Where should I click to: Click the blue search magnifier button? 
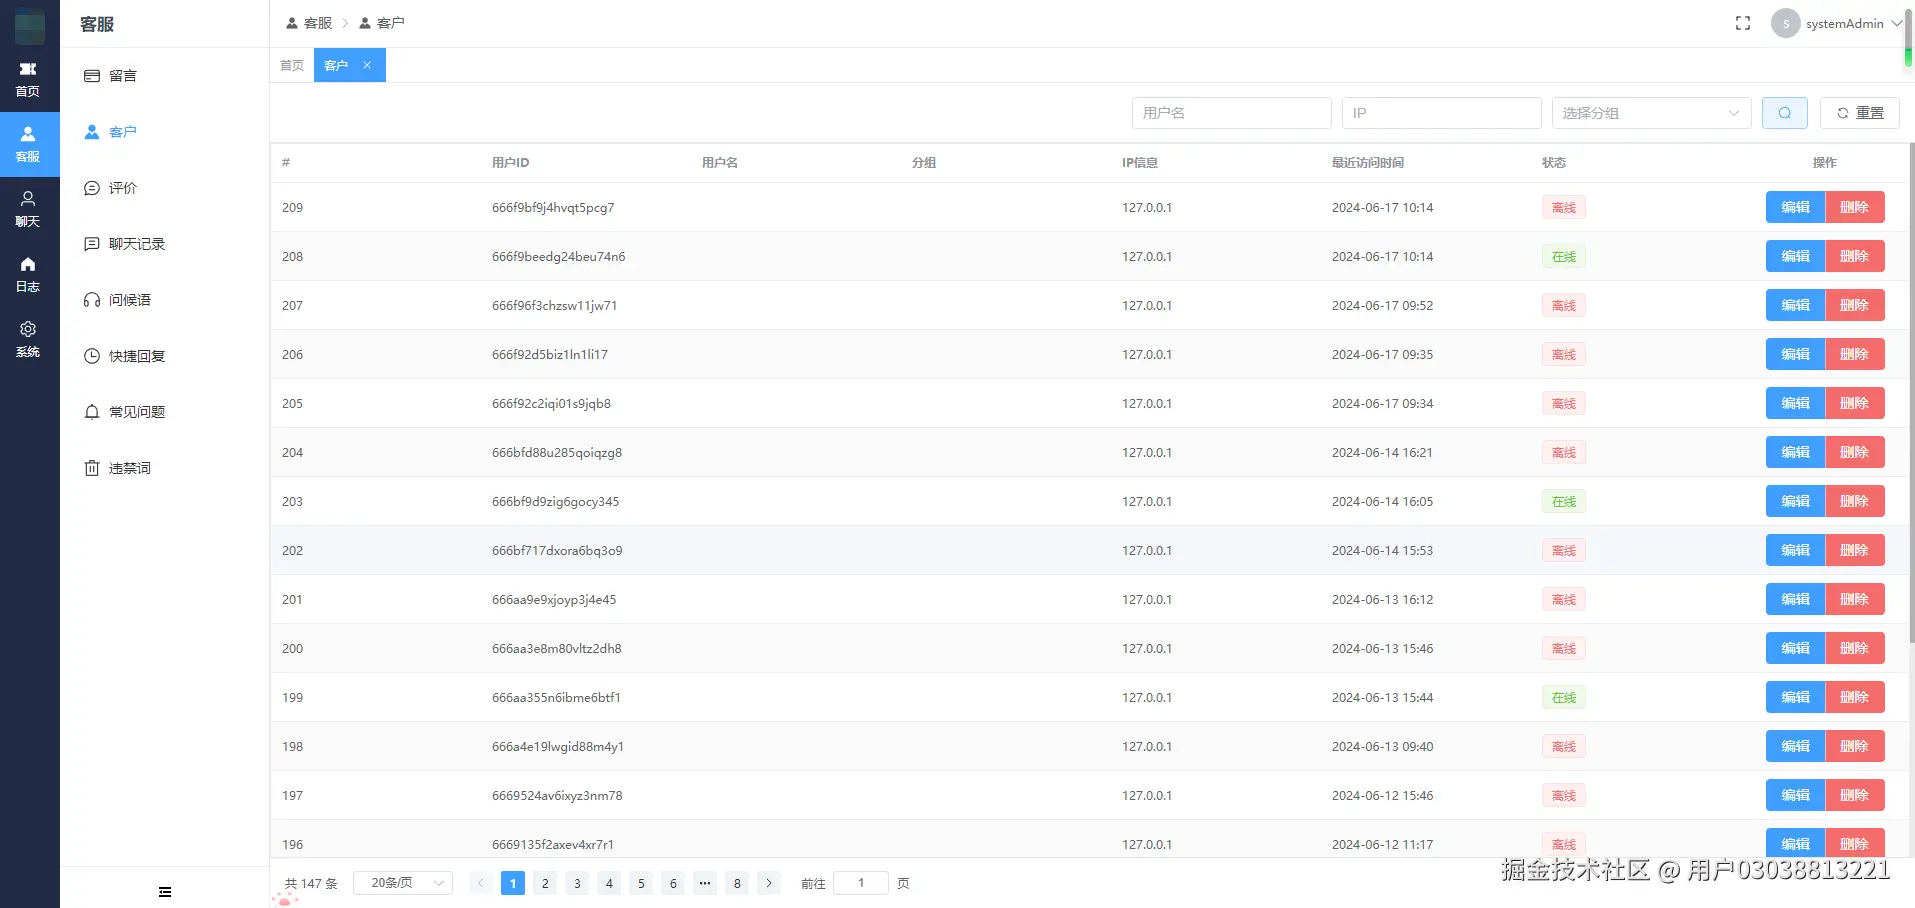point(1784,113)
